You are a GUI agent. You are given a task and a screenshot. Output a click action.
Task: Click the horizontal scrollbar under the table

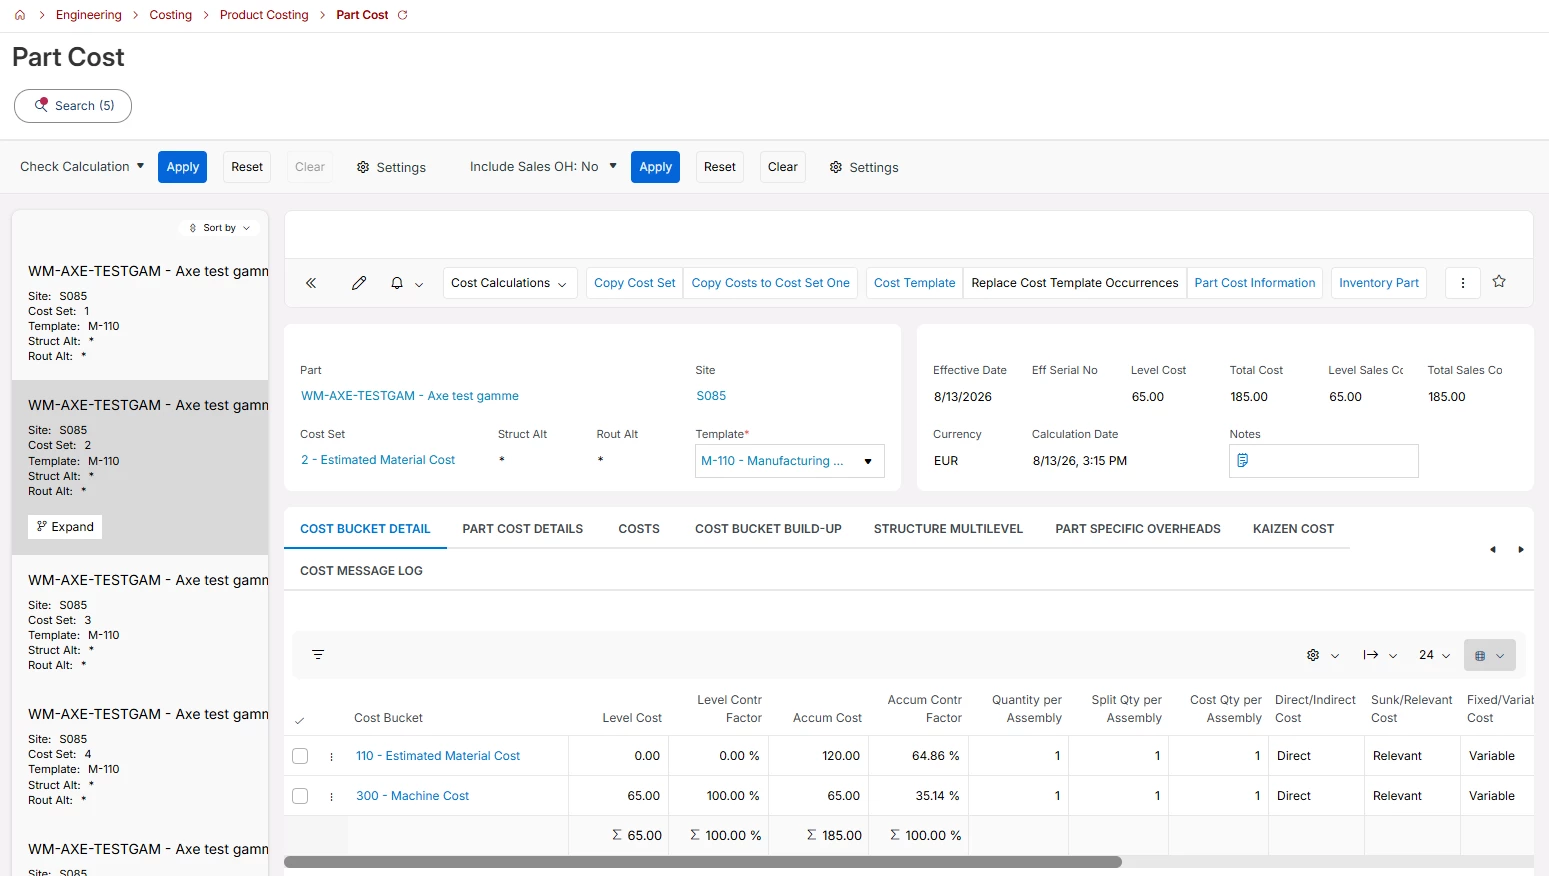pyautogui.click(x=703, y=862)
